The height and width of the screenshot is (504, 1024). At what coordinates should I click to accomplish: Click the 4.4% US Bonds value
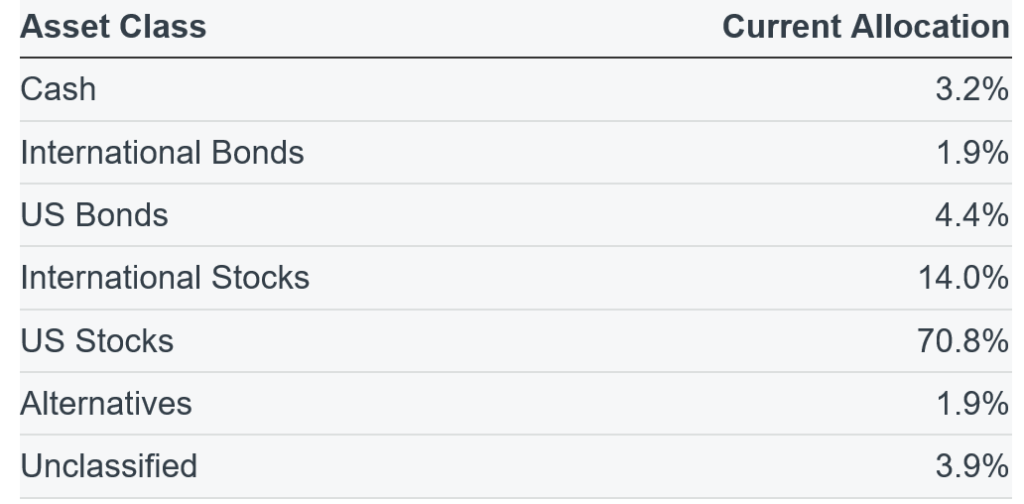point(972,215)
